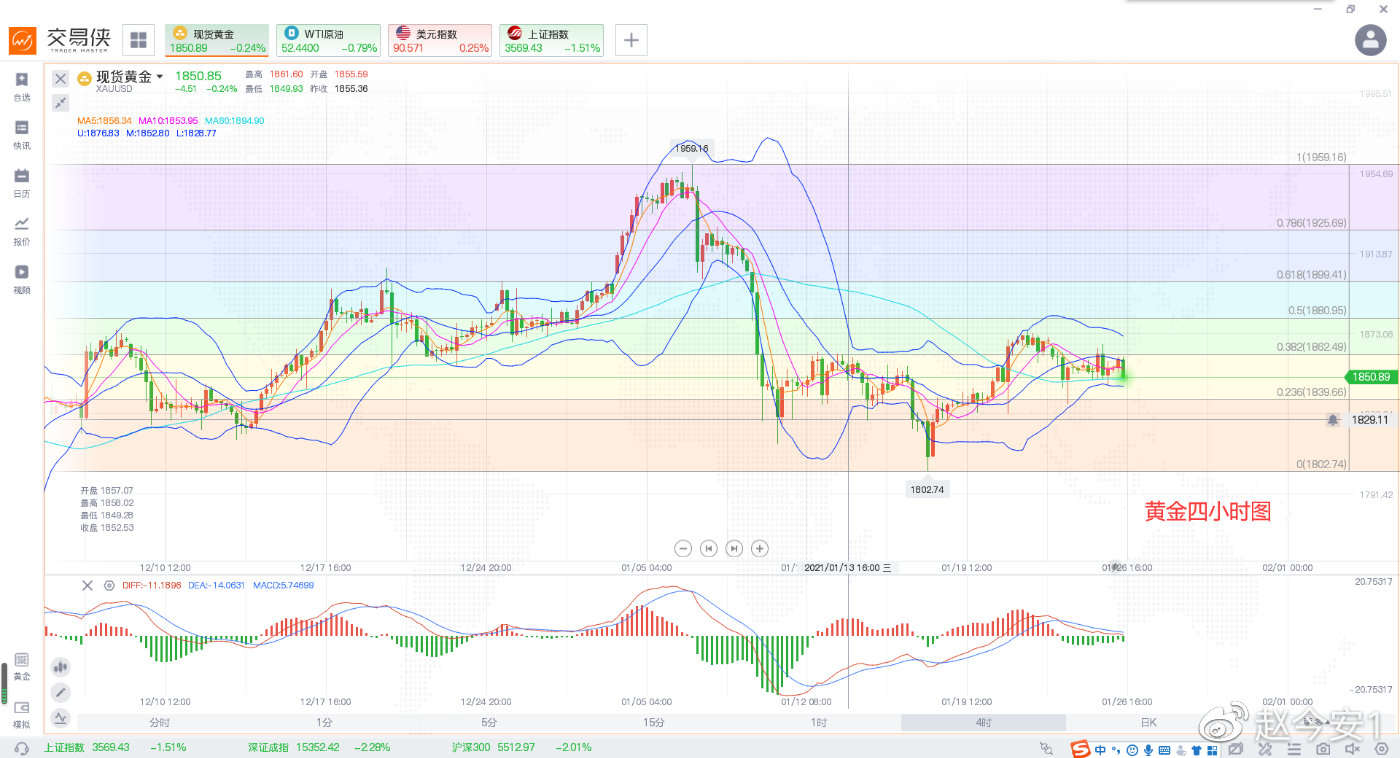This screenshot has height=758, width=1400.
Task: Open the Sogou input method S icon
Action: 1081,748
